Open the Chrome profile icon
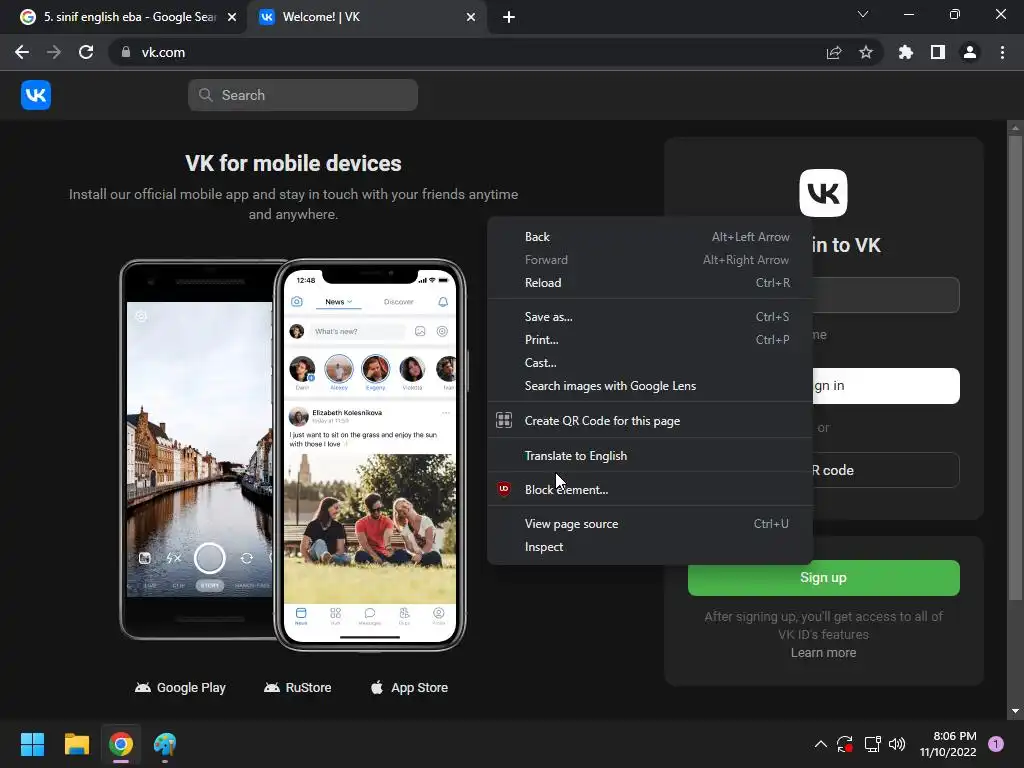 click(970, 52)
